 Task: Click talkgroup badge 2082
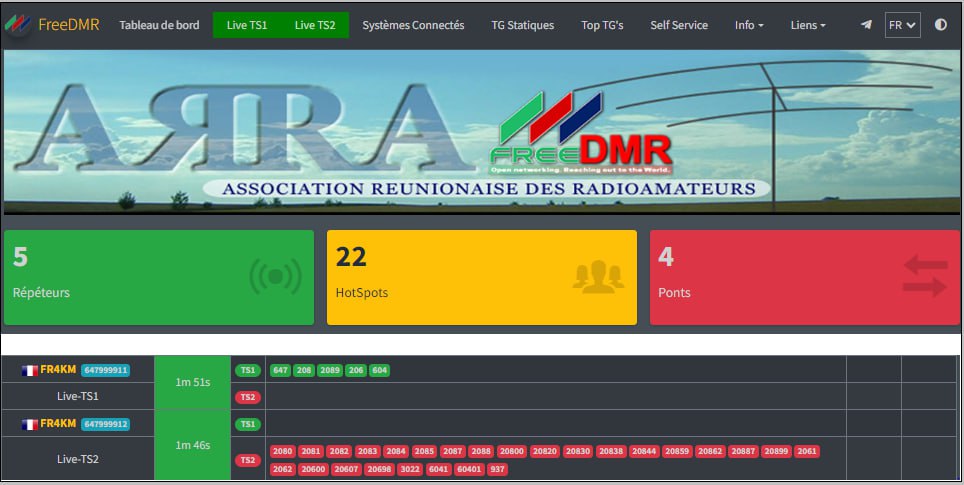point(339,451)
